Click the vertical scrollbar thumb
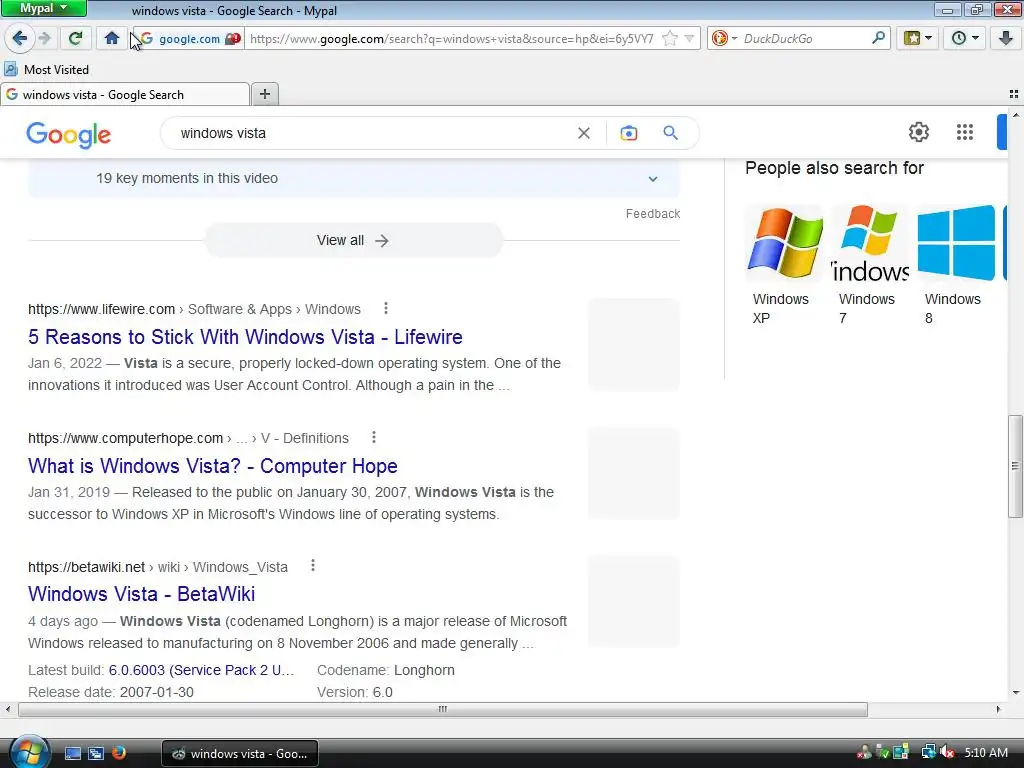The image size is (1024, 768). coord(1015,466)
